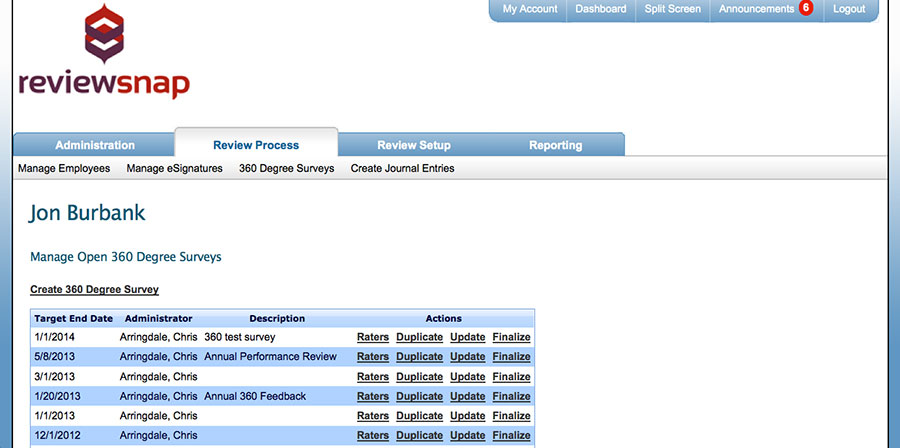Click the Create 360 Degree Survey link

point(94,290)
